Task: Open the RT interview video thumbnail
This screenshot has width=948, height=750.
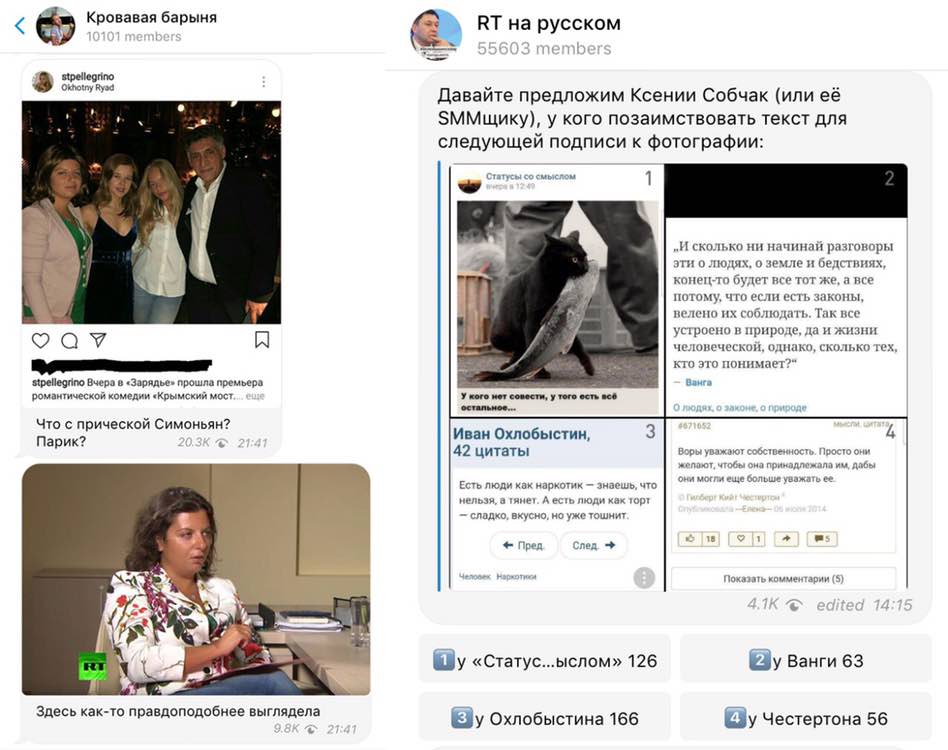Action: 196,580
